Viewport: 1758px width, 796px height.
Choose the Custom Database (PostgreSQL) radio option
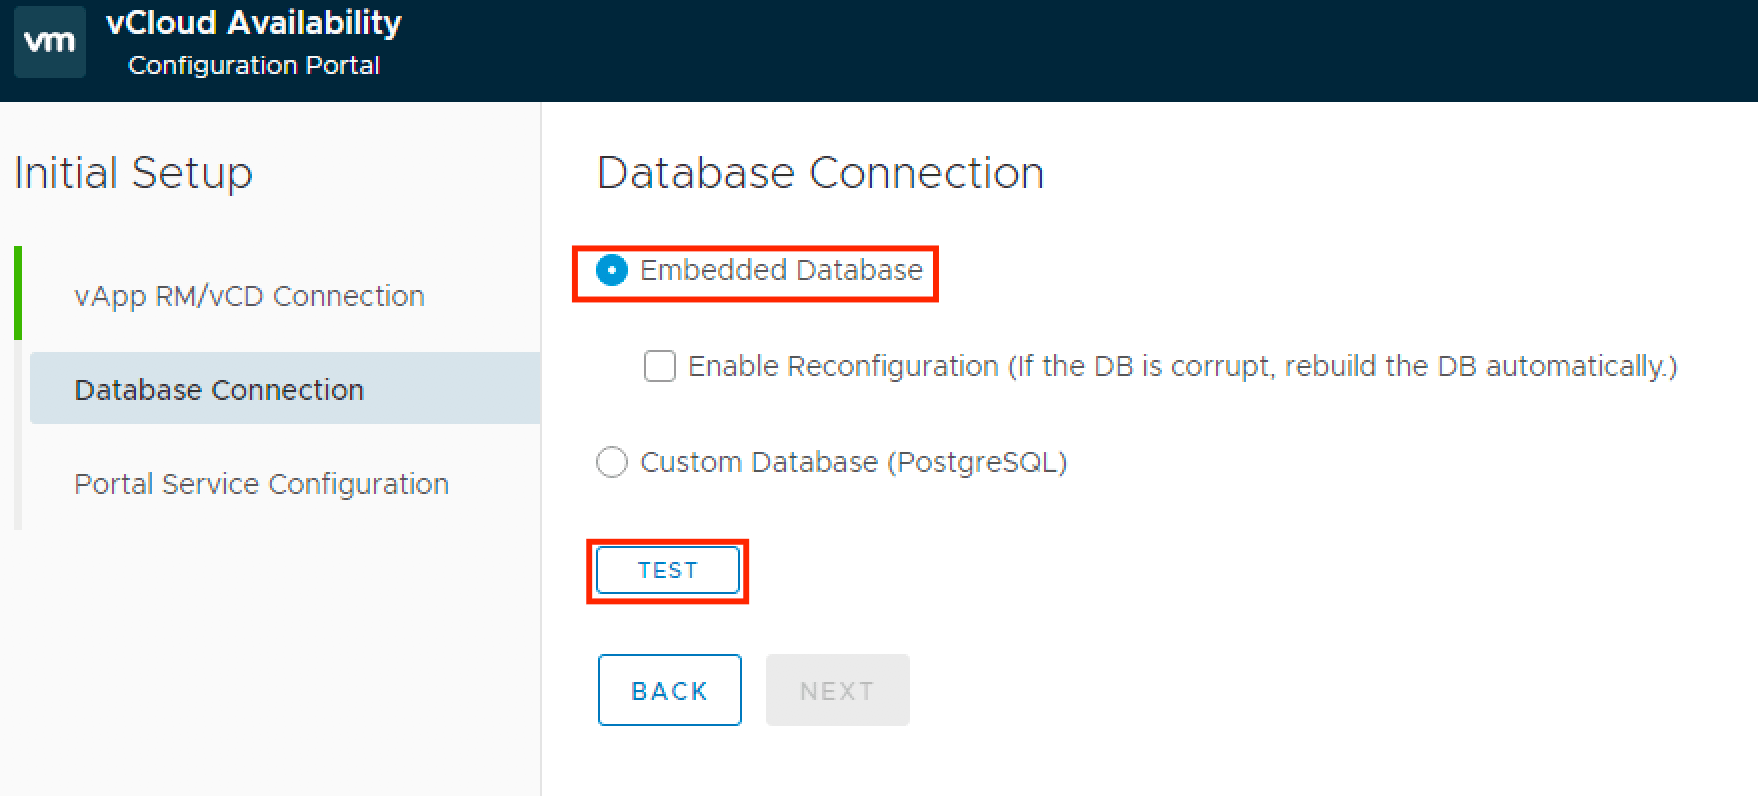(x=612, y=462)
